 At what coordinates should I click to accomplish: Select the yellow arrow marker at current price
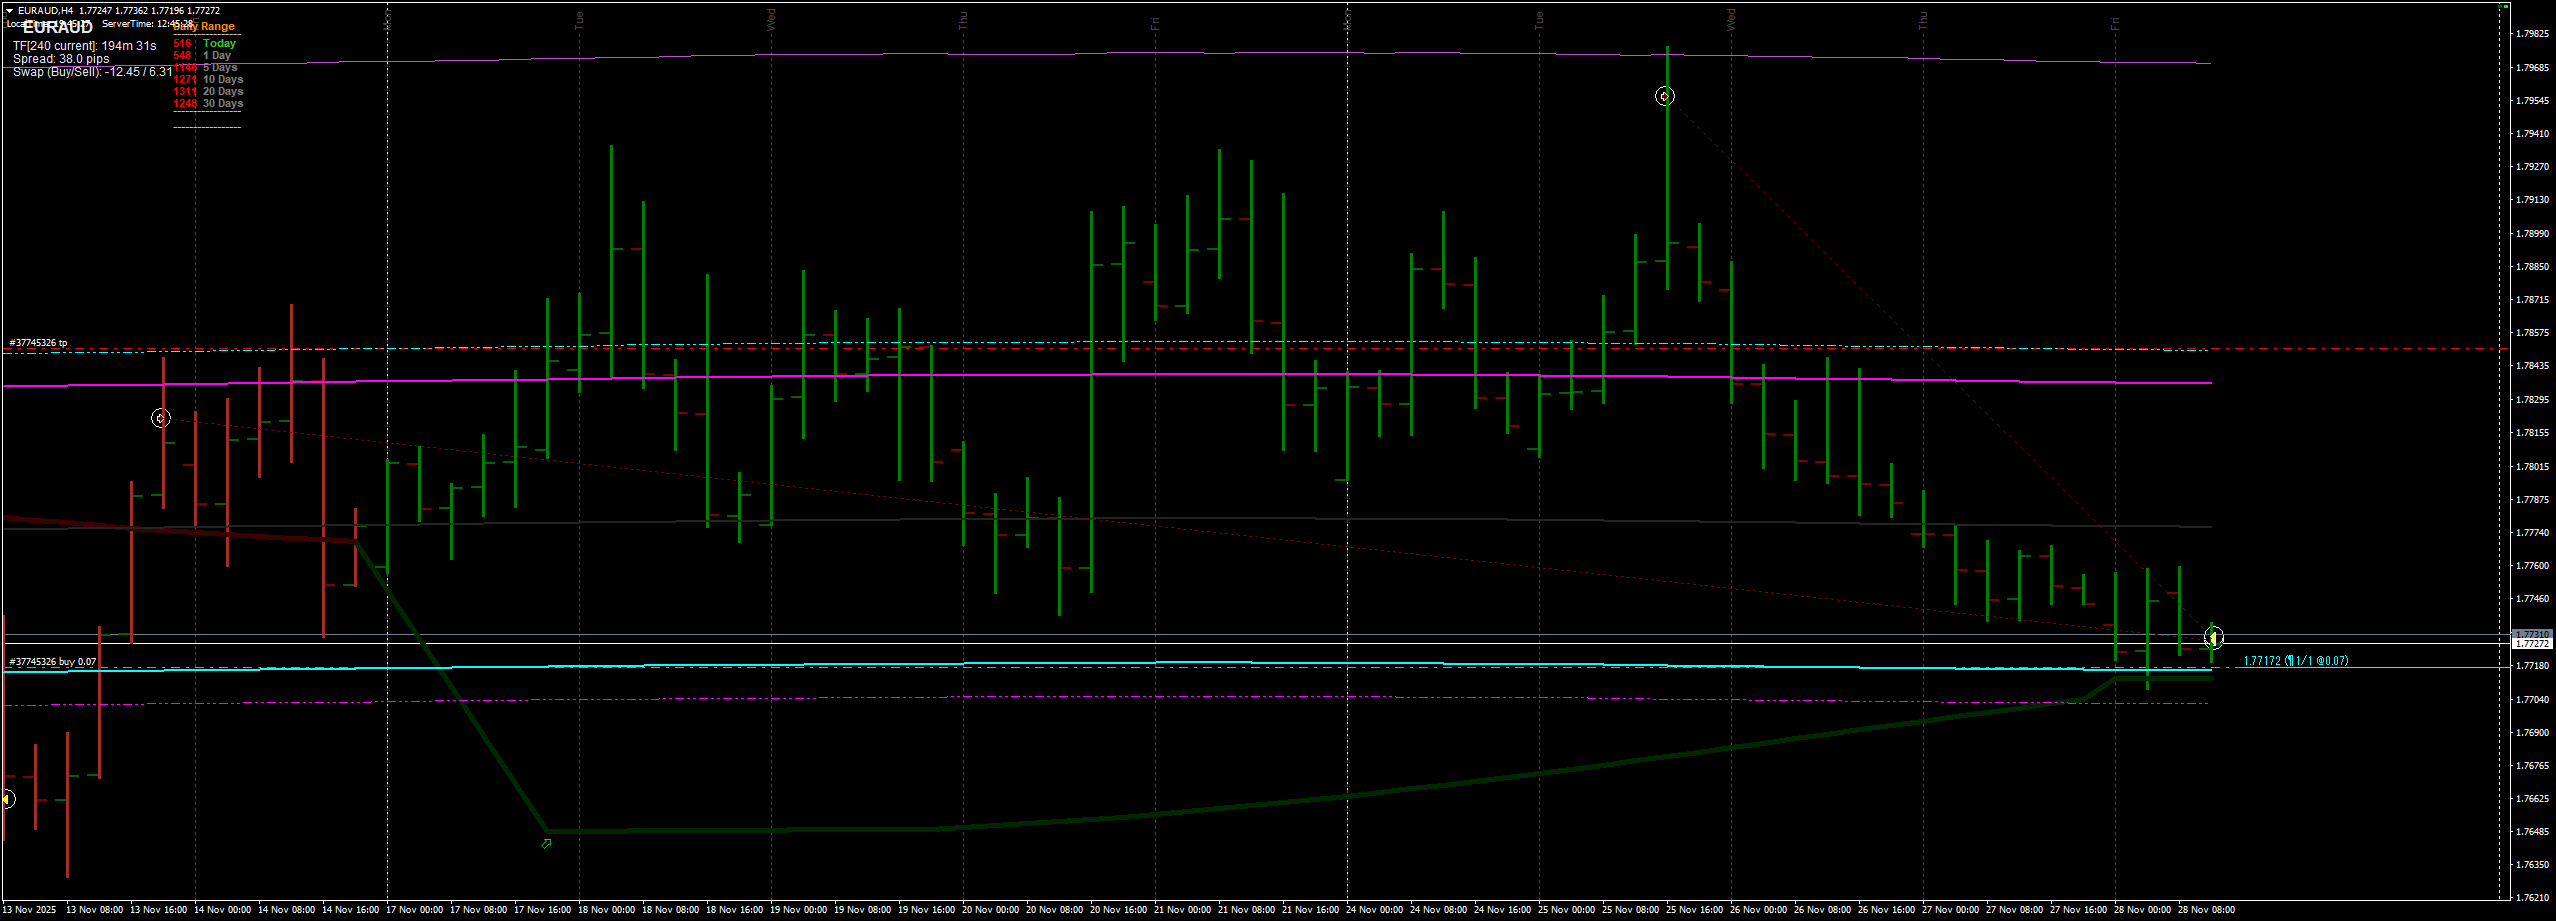[x=2213, y=637]
